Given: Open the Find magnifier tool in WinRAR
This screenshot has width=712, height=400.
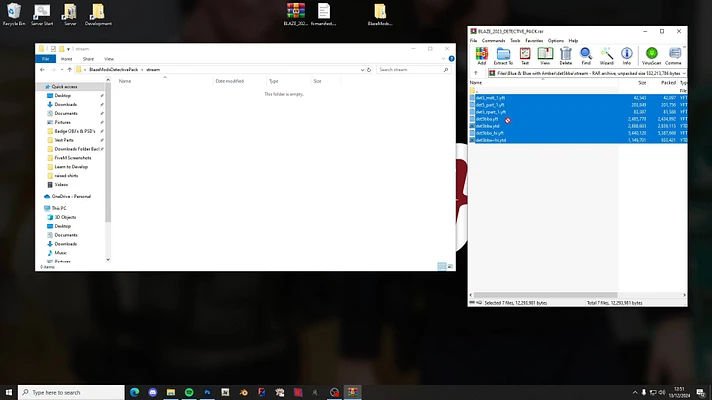Looking at the screenshot, I should (x=586, y=56).
